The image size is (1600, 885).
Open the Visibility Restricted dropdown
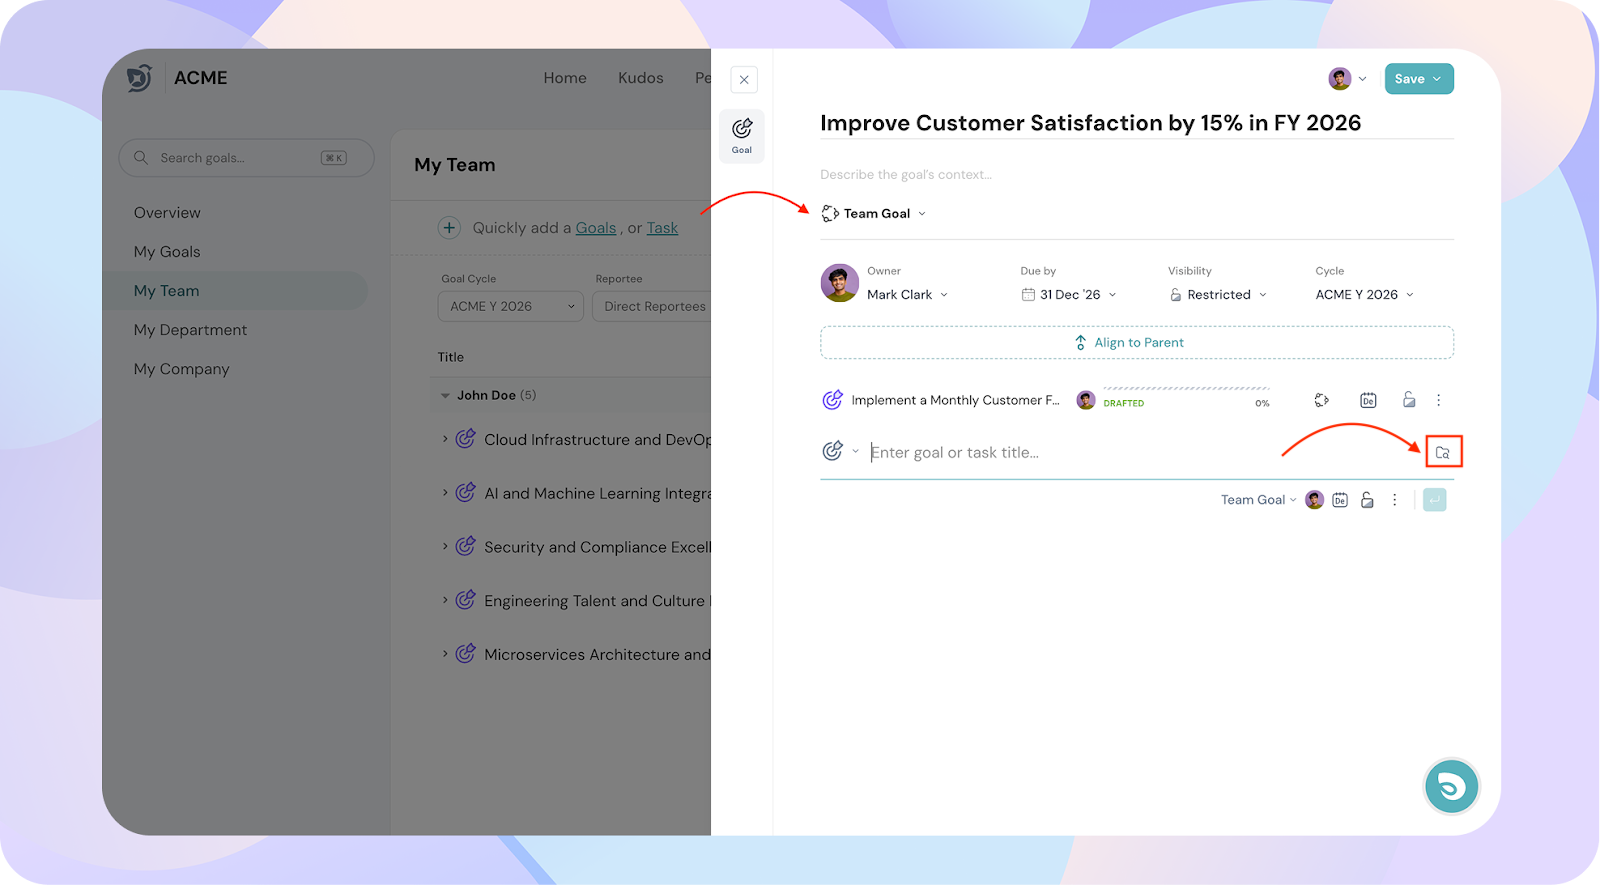coord(1218,295)
